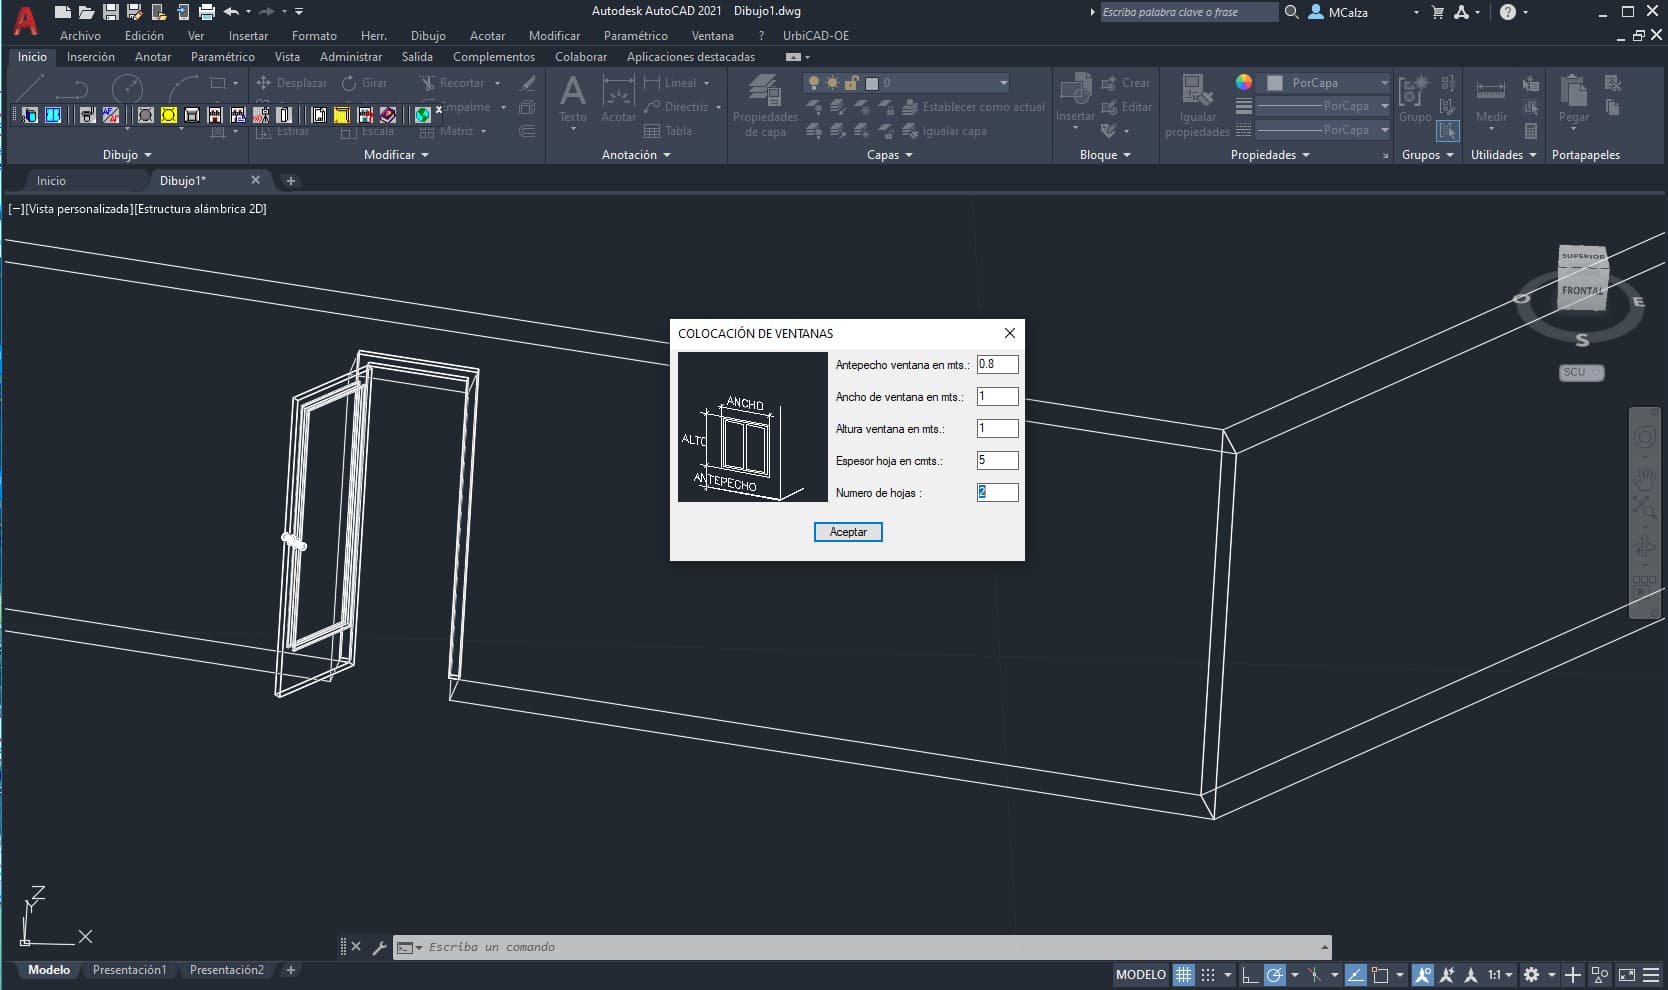The height and width of the screenshot is (990, 1668).
Task: Expand the Modificar panel title
Action: pyautogui.click(x=396, y=155)
